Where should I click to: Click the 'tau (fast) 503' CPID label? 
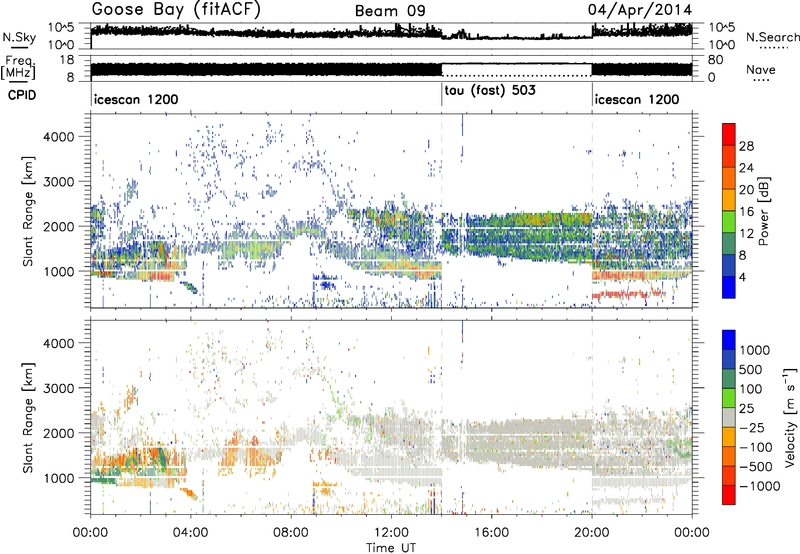click(x=490, y=91)
